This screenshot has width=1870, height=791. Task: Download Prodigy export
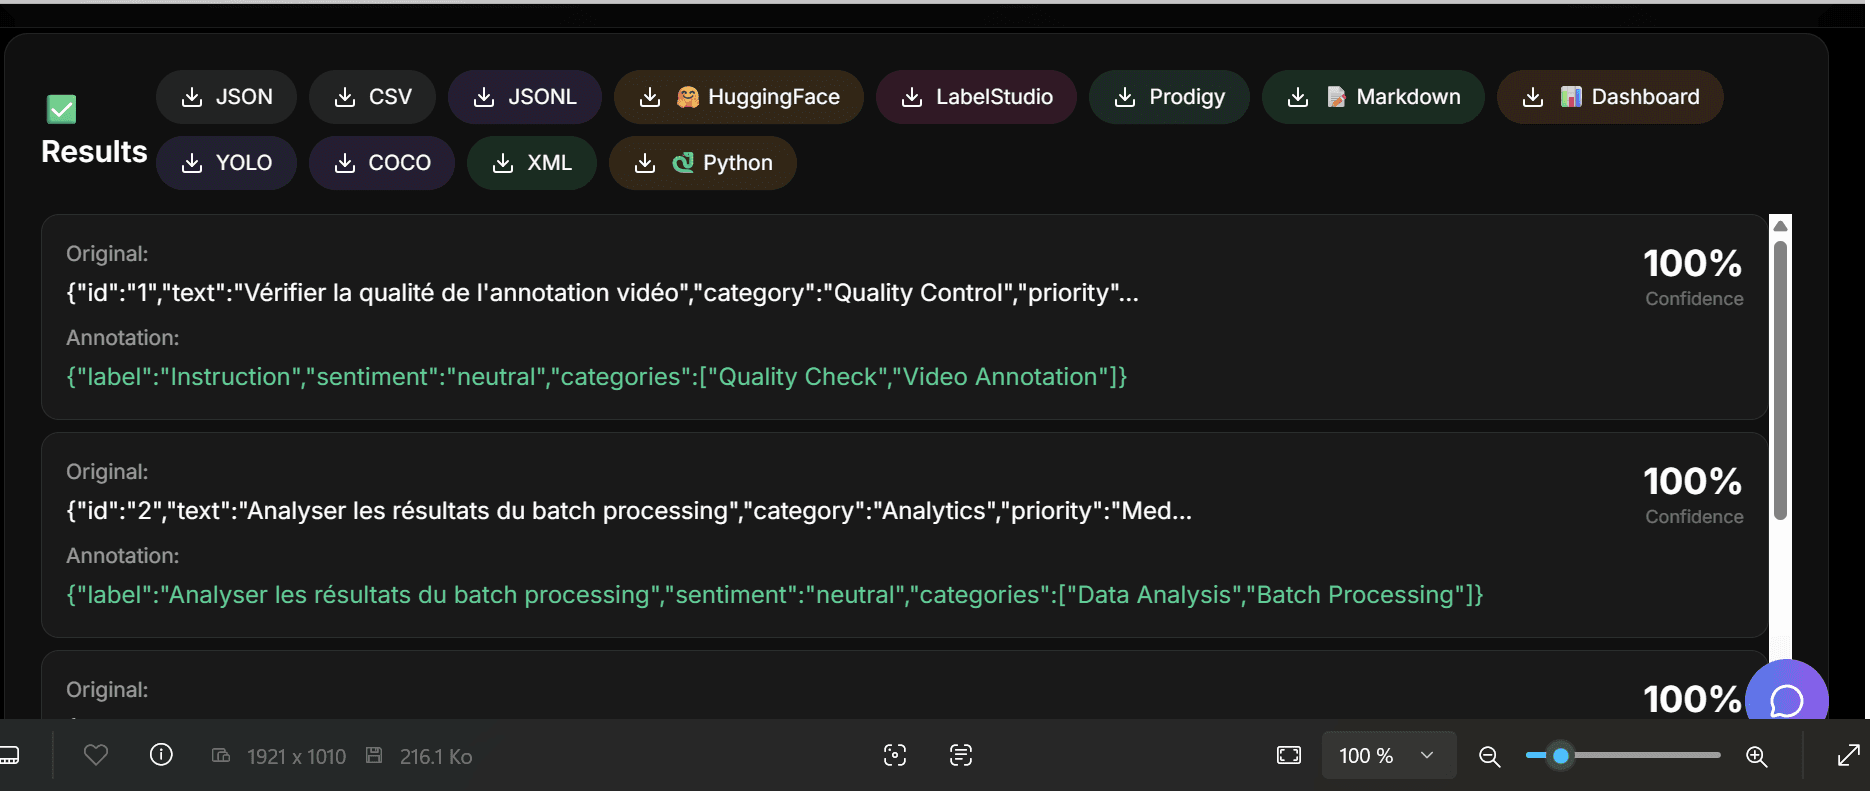1169,97
